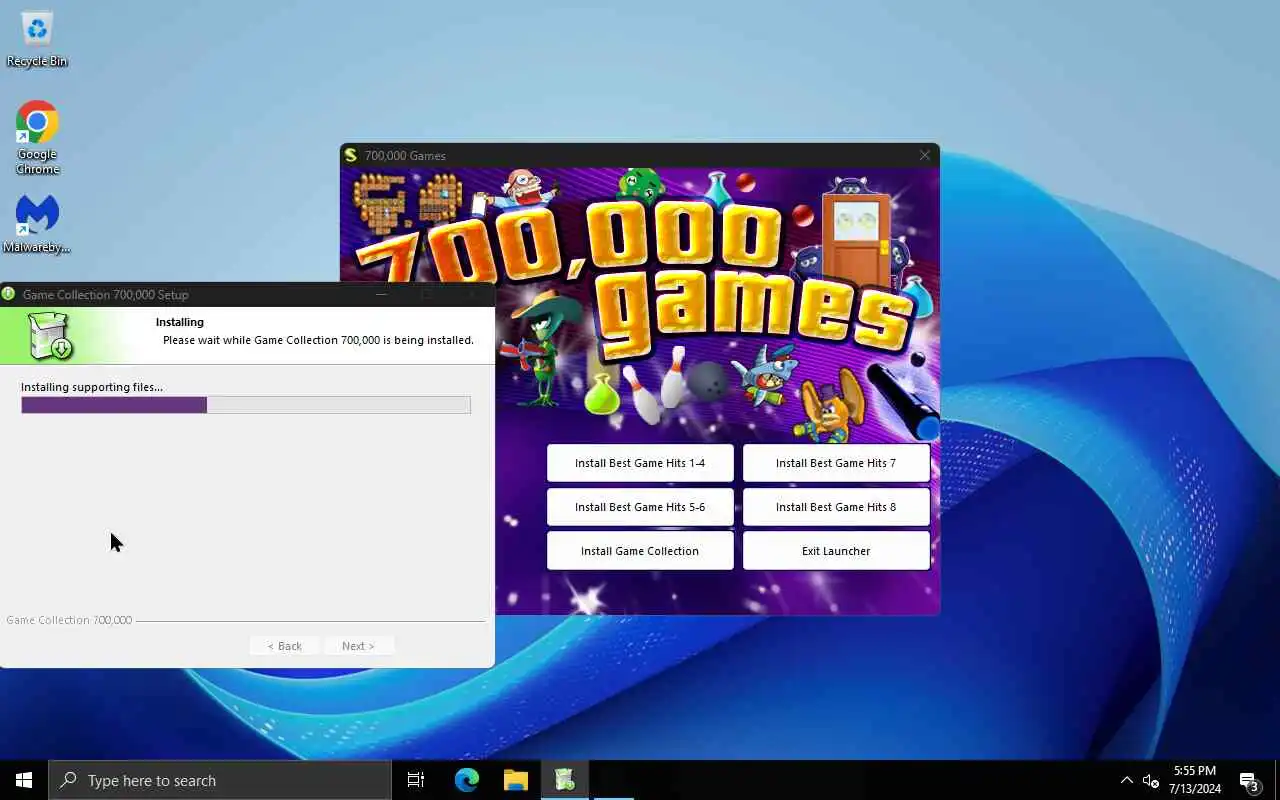
Task: Click the 700,000 Games title bar icon
Action: (x=350, y=155)
